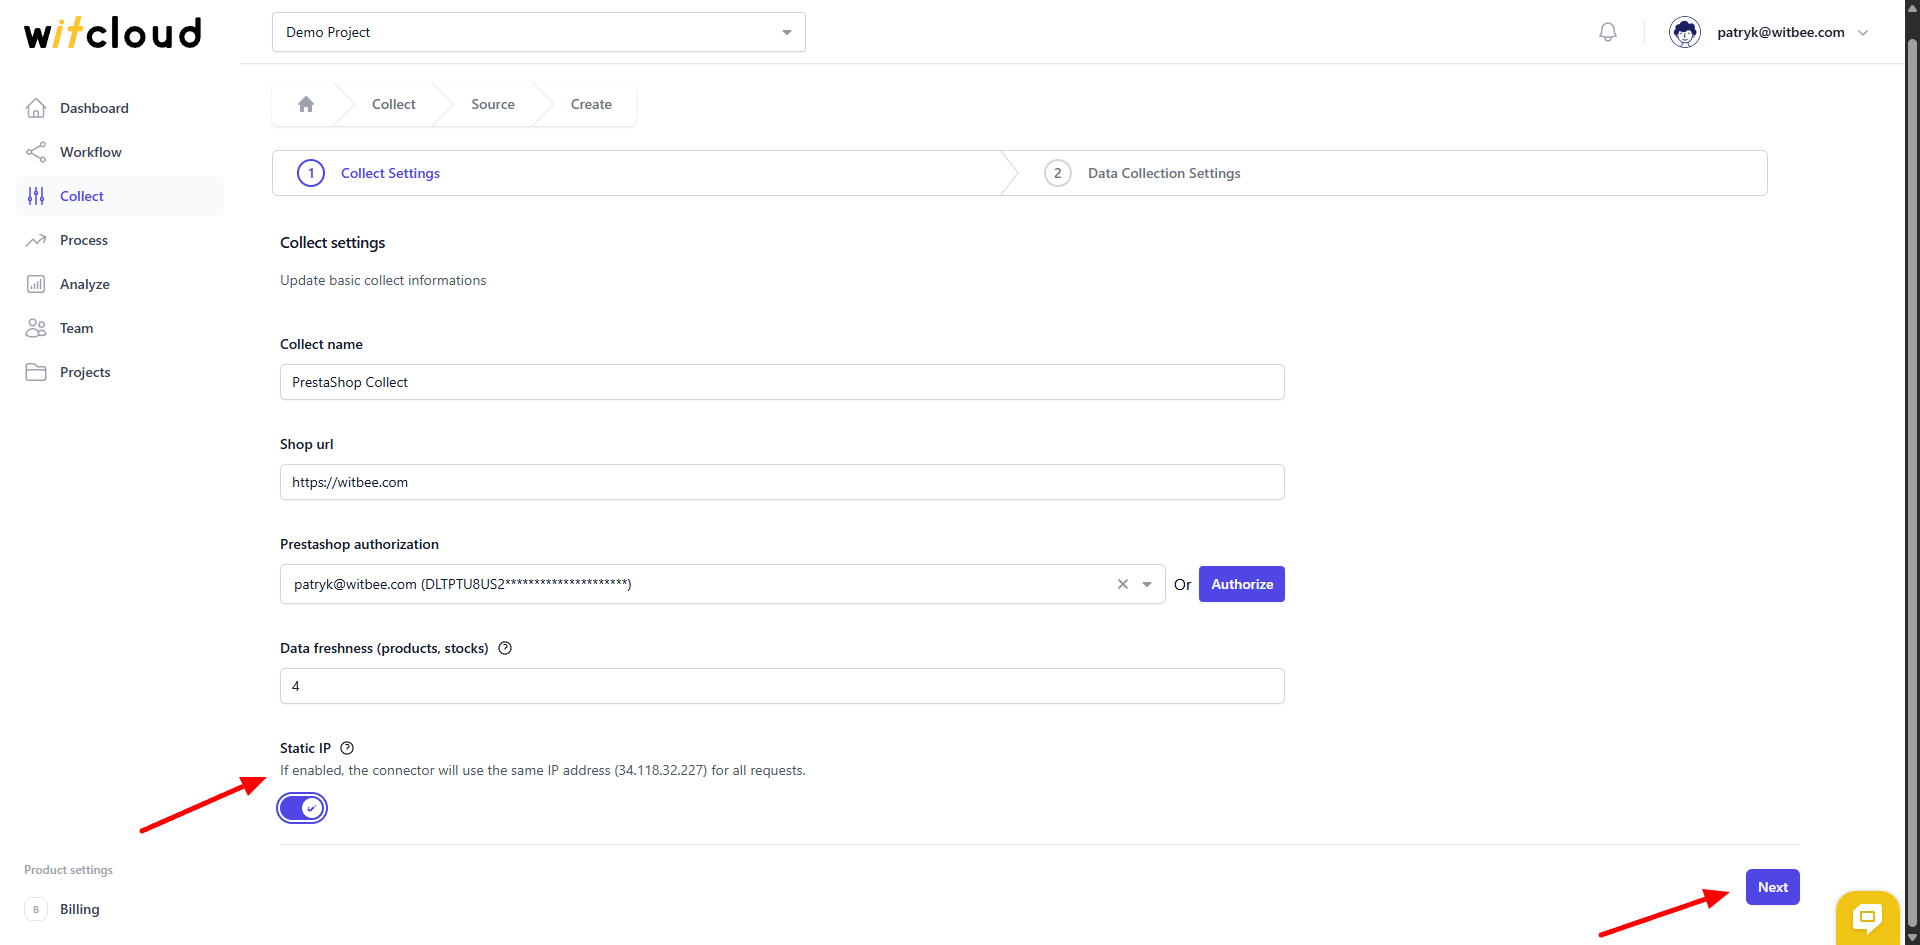Click the 'Product settings' label
The height and width of the screenshot is (945, 1920).
[68, 870]
